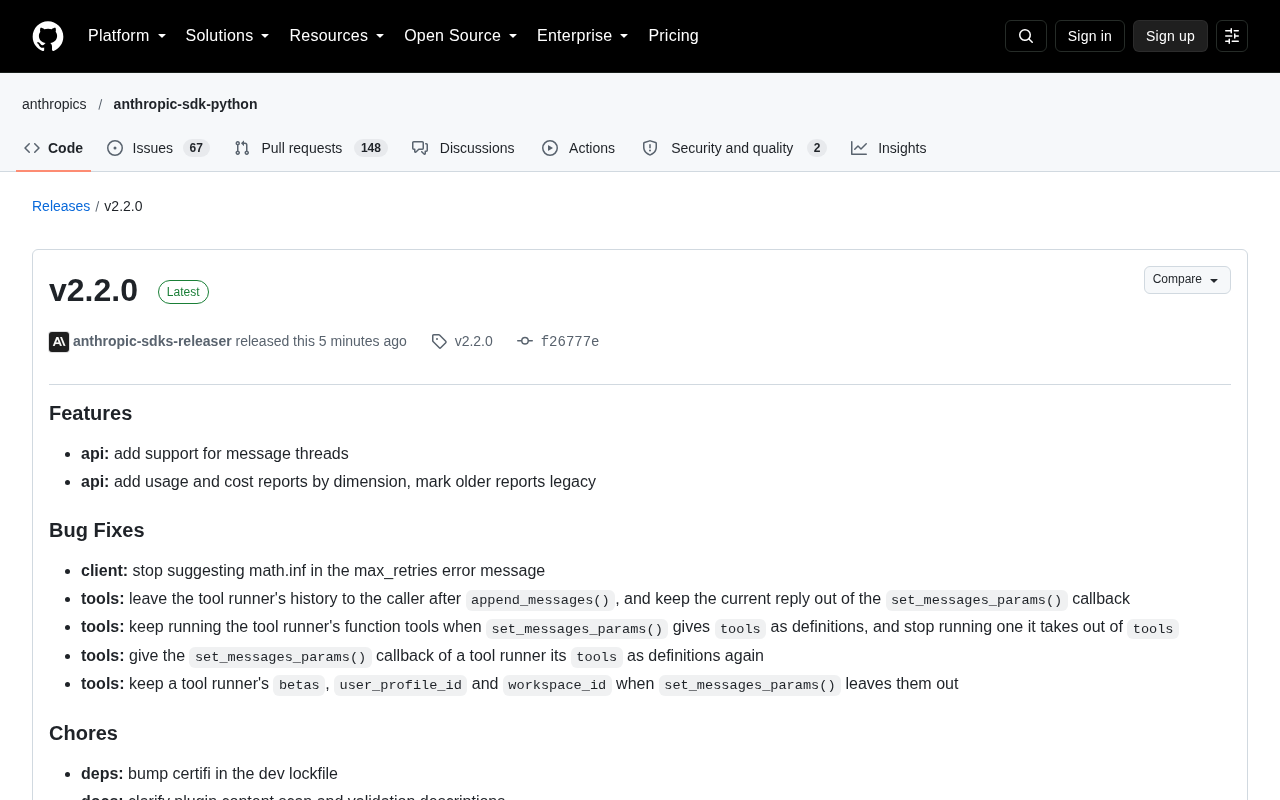Go to the Pricing page

coord(674,36)
